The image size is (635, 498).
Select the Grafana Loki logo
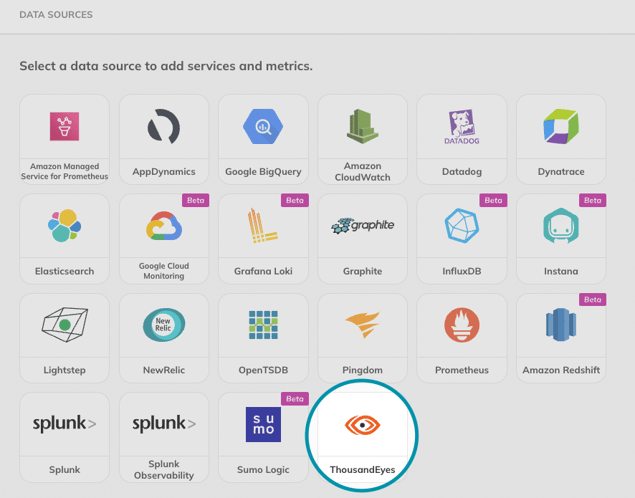coord(262,226)
